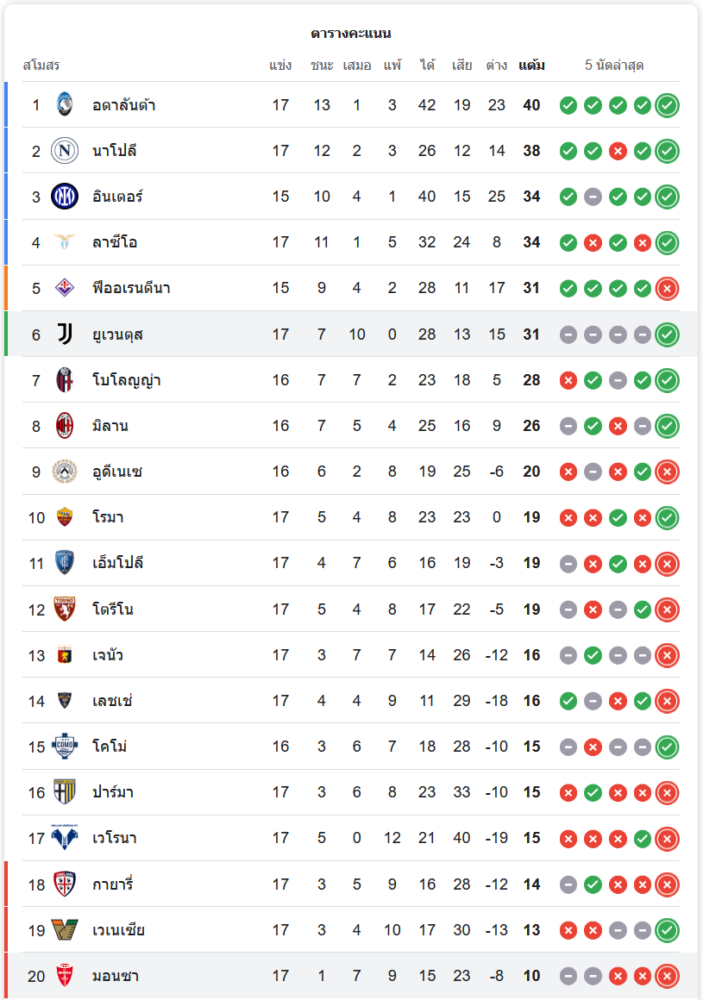Click the Juventus club crest icon
The height and width of the screenshot is (1000, 703).
pos(65,334)
